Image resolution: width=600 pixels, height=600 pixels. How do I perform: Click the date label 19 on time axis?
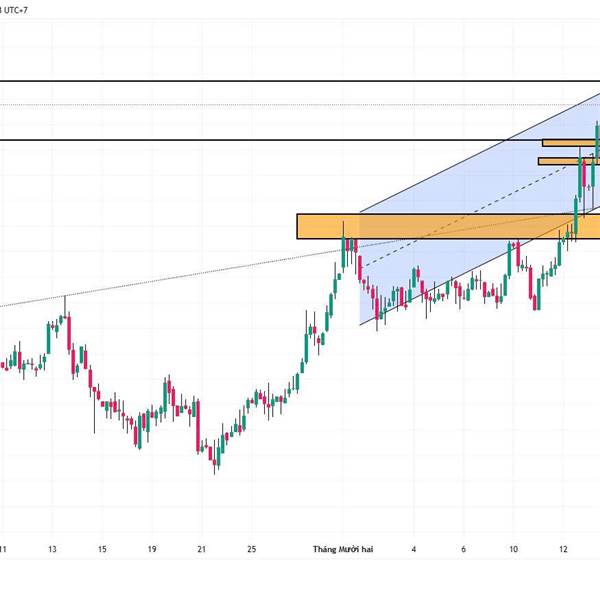pos(152,549)
